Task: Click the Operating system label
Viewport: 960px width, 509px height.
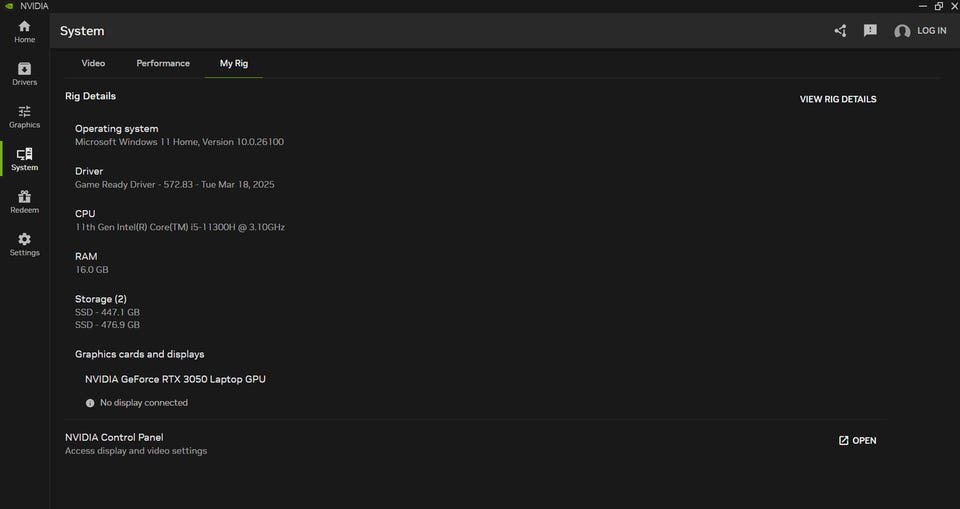Action: pyautogui.click(x=116, y=129)
